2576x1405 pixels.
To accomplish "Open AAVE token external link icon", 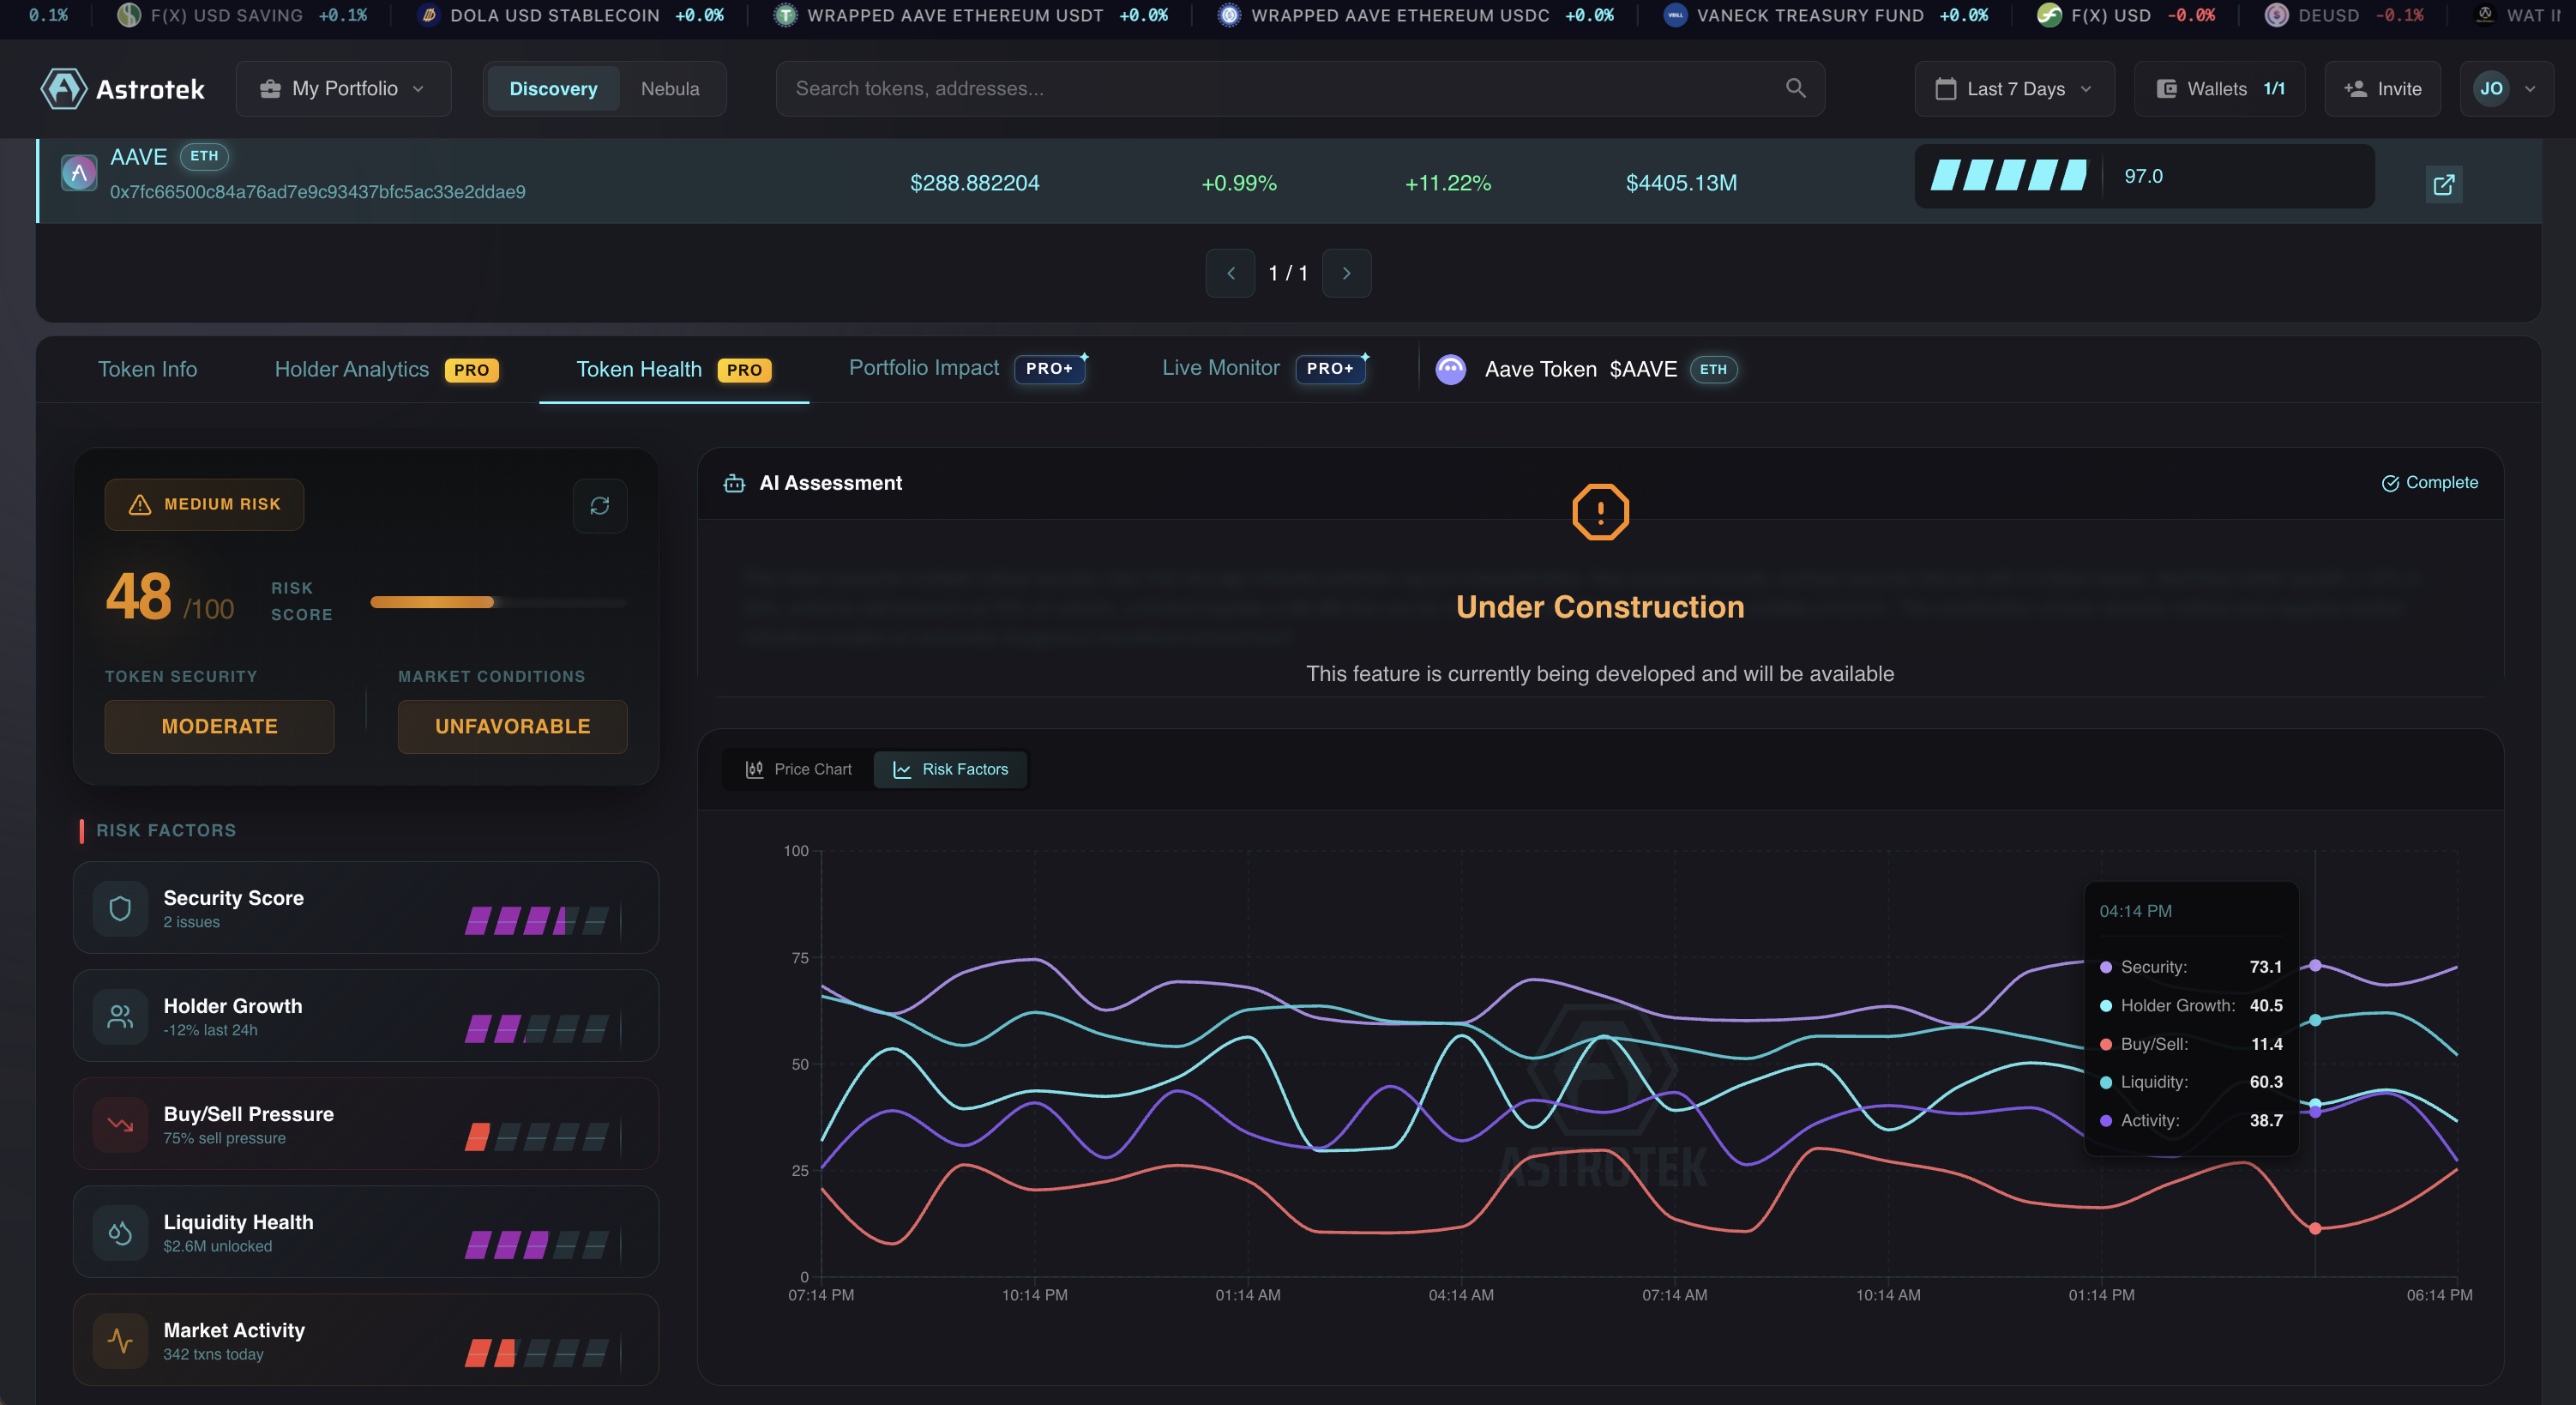I will [x=2443, y=184].
